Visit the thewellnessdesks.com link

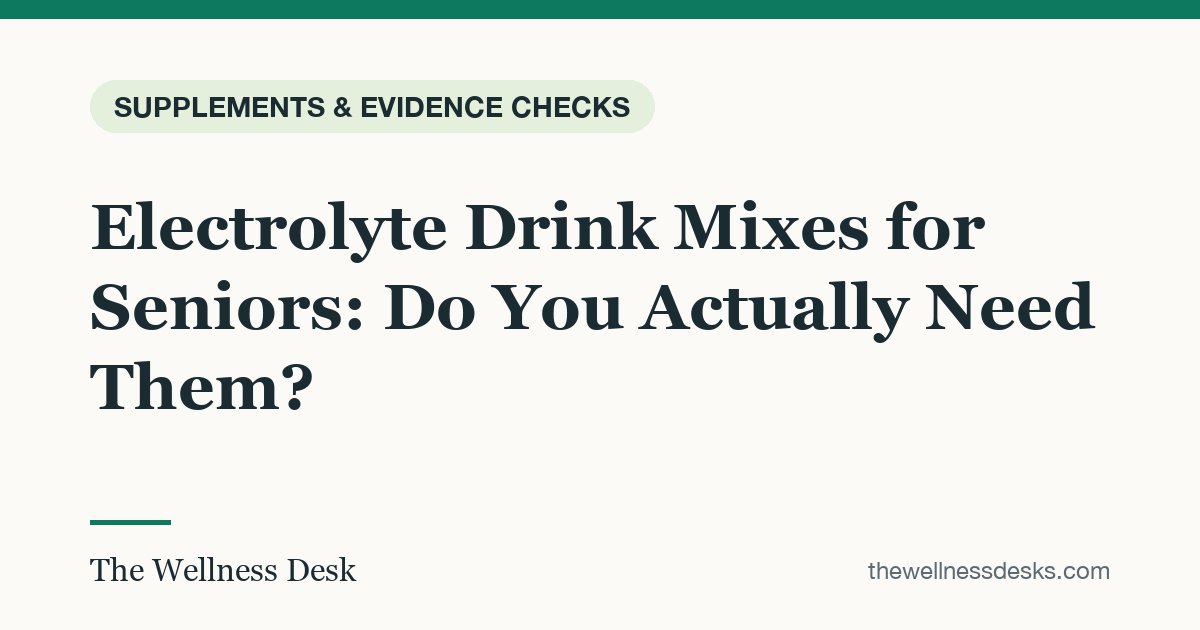tap(988, 571)
